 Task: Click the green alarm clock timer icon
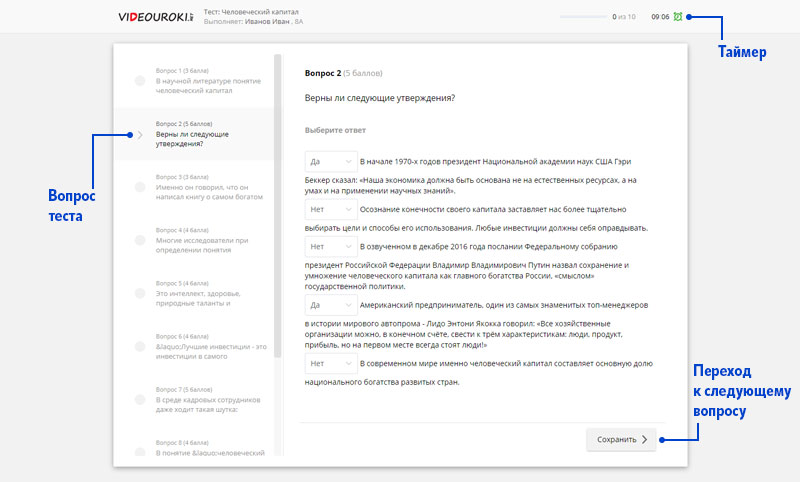pyautogui.click(x=678, y=17)
